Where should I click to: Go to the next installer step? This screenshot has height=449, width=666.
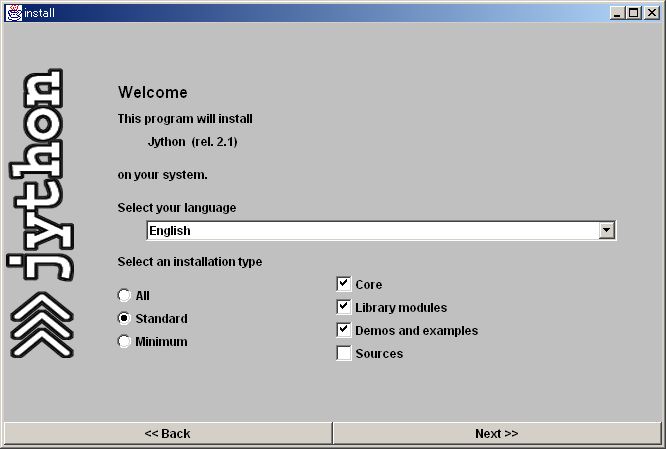point(497,433)
